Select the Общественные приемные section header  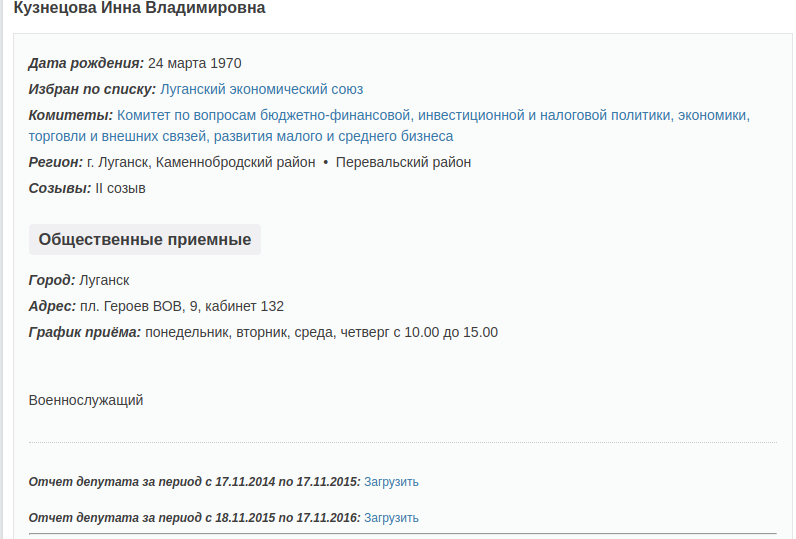tap(145, 240)
